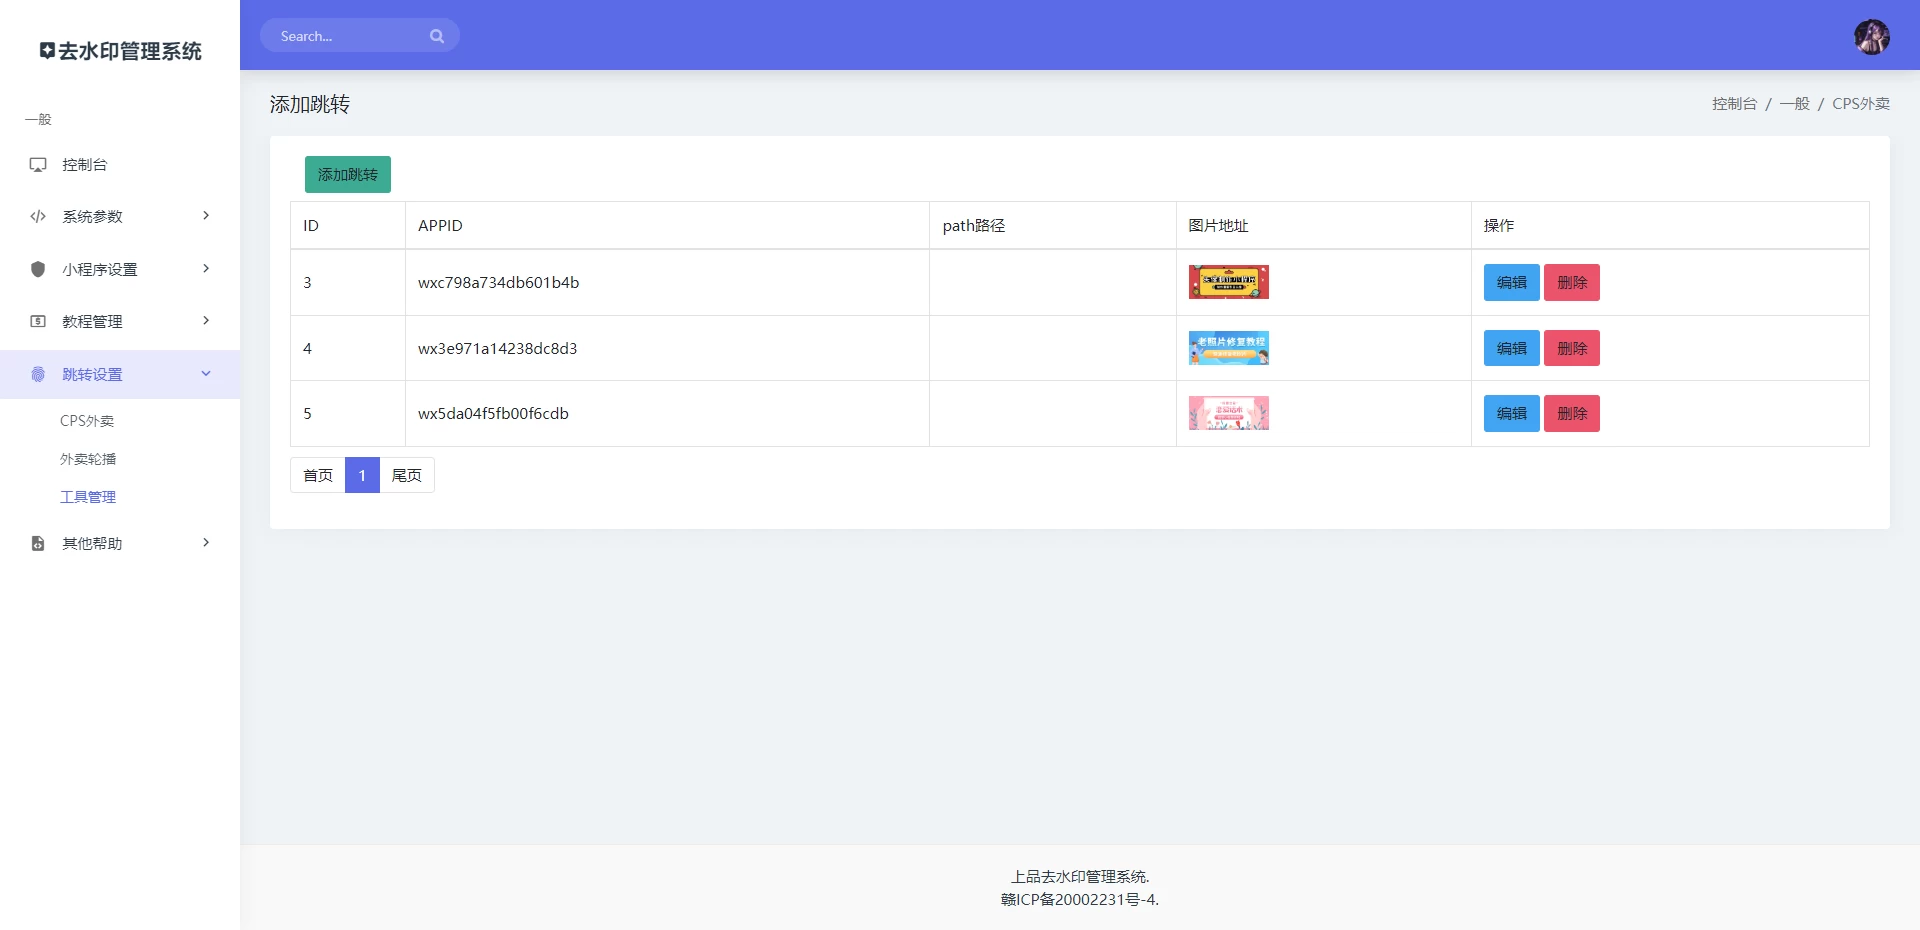The height and width of the screenshot is (930, 1920).
Task: Collapse the 跳转设置 submenu chevron
Action: (206, 374)
